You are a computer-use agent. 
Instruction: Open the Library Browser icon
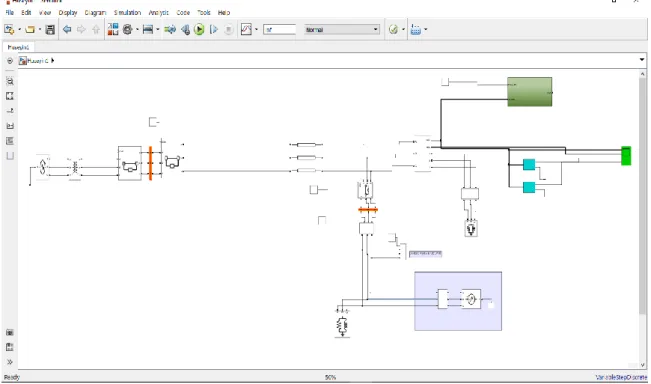(x=113, y=29)
